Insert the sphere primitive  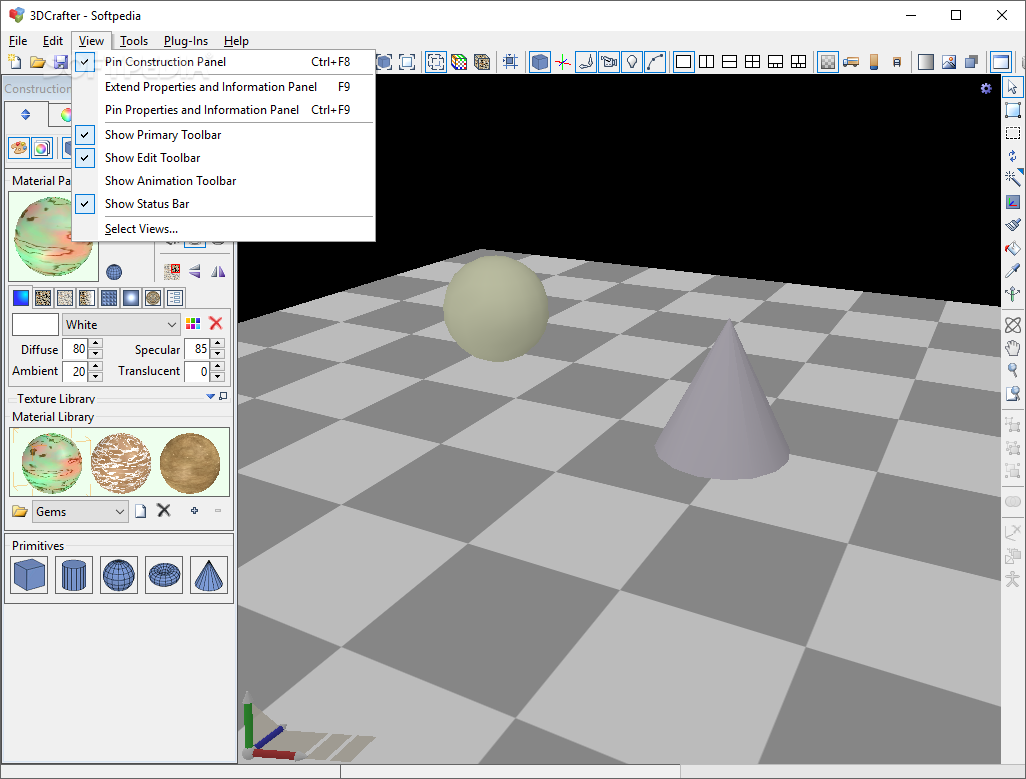coord(118,575)
